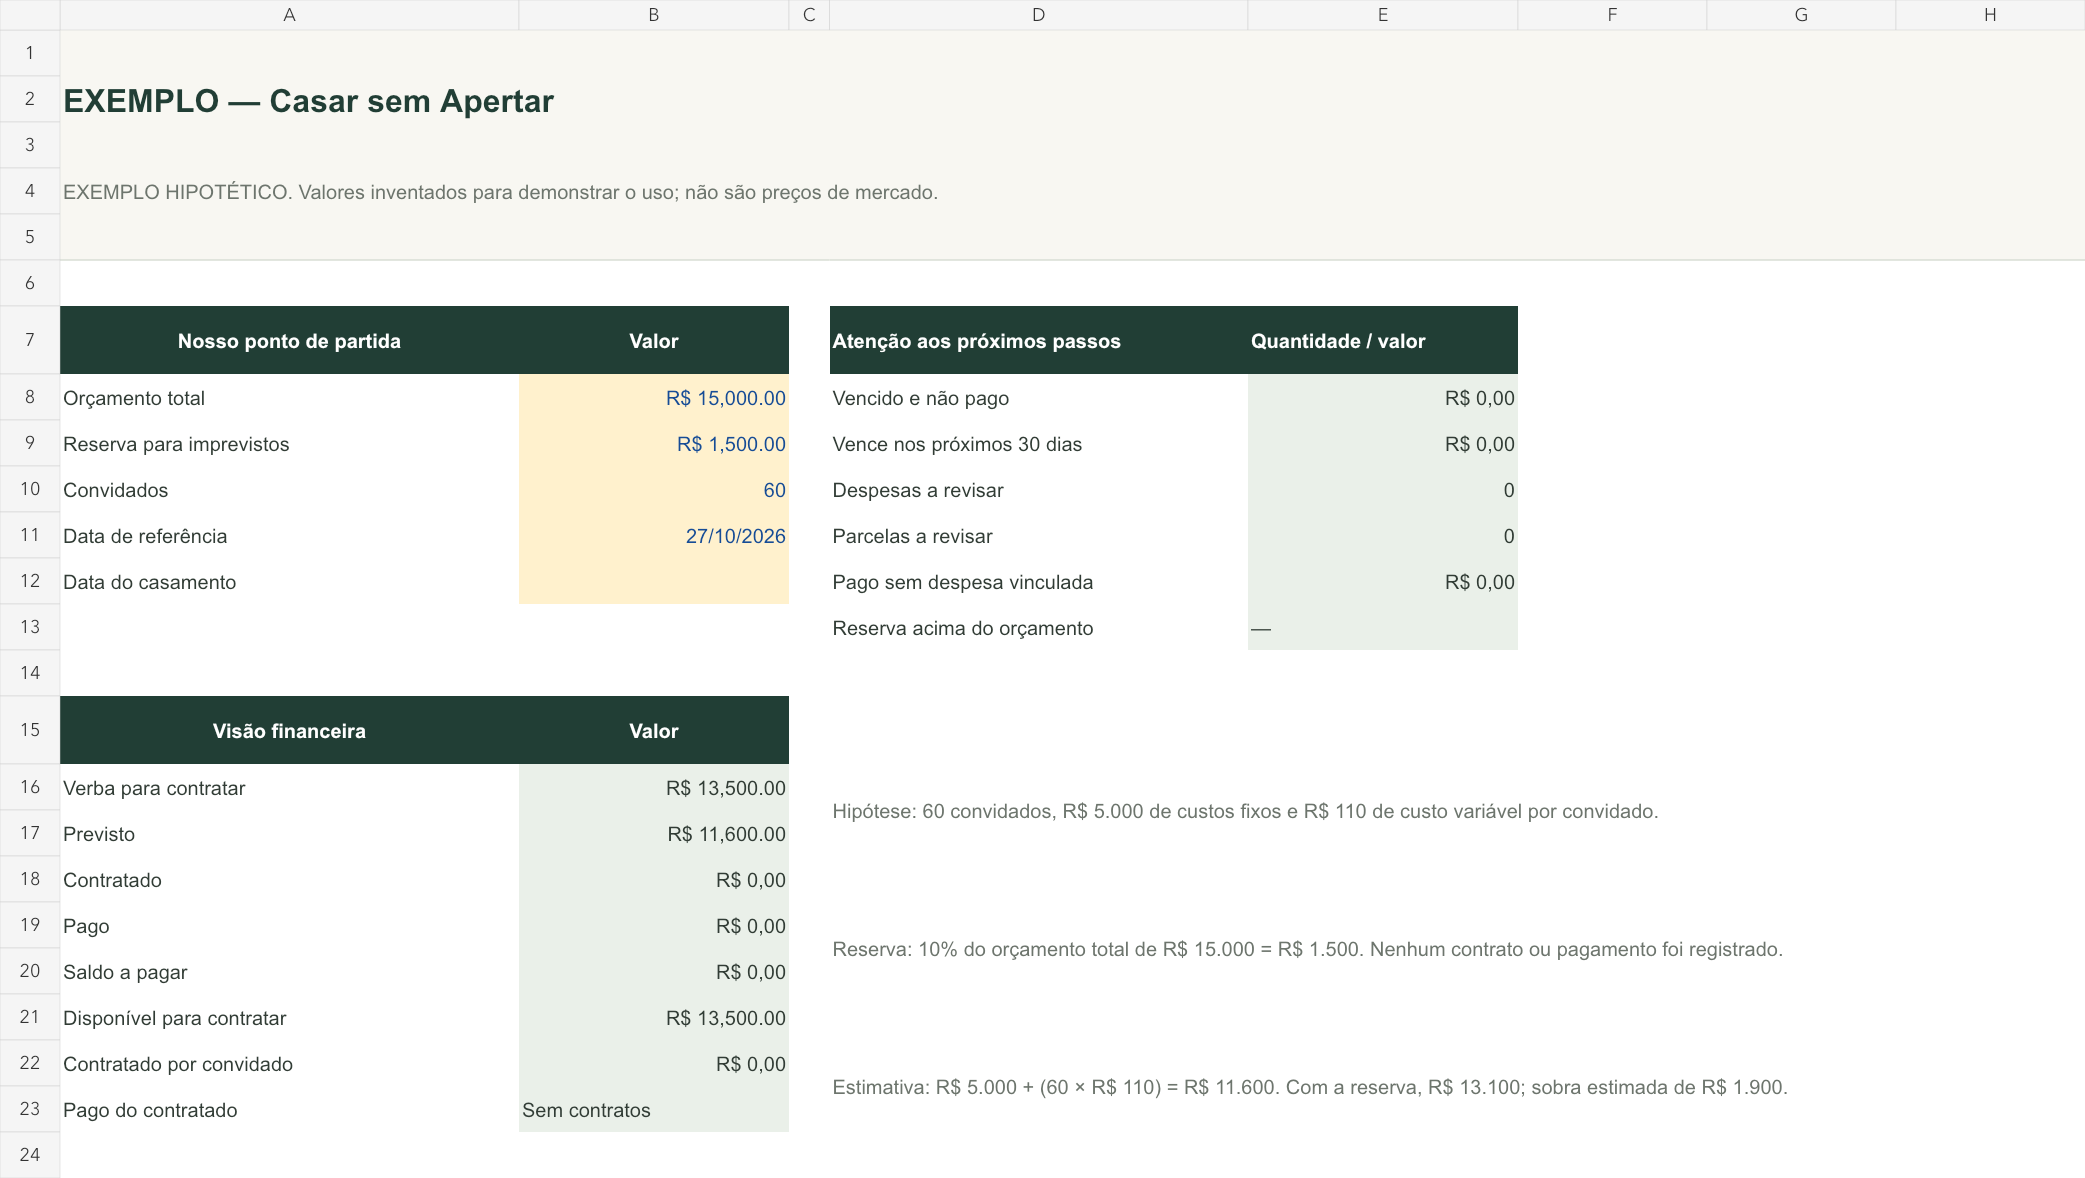Edit the R$ 1,500.00 reserve input cell
This screenshot has height=1178, width=2085.
pyautogui.click(x=654, y=444)
